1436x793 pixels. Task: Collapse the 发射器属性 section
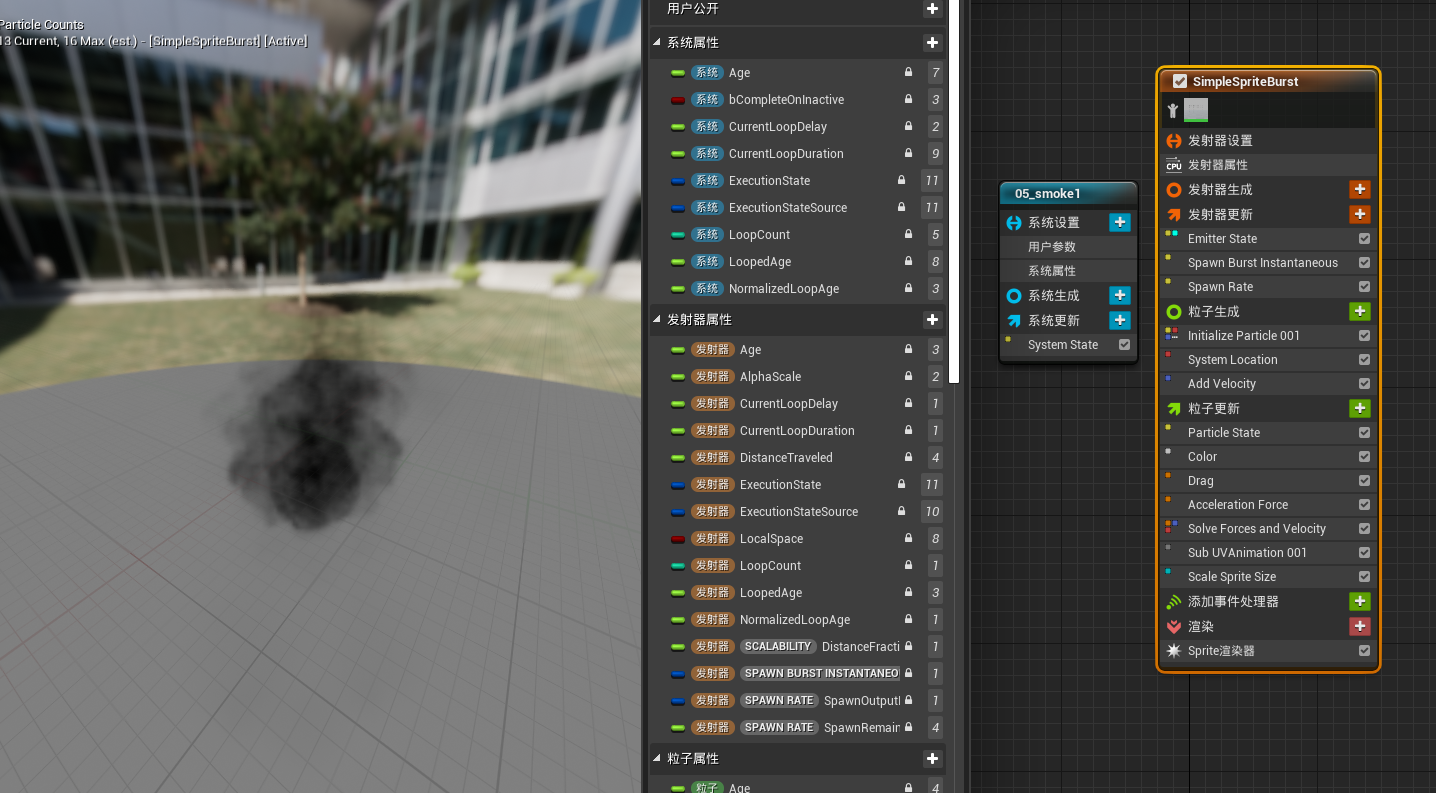(x=657, y=321)
